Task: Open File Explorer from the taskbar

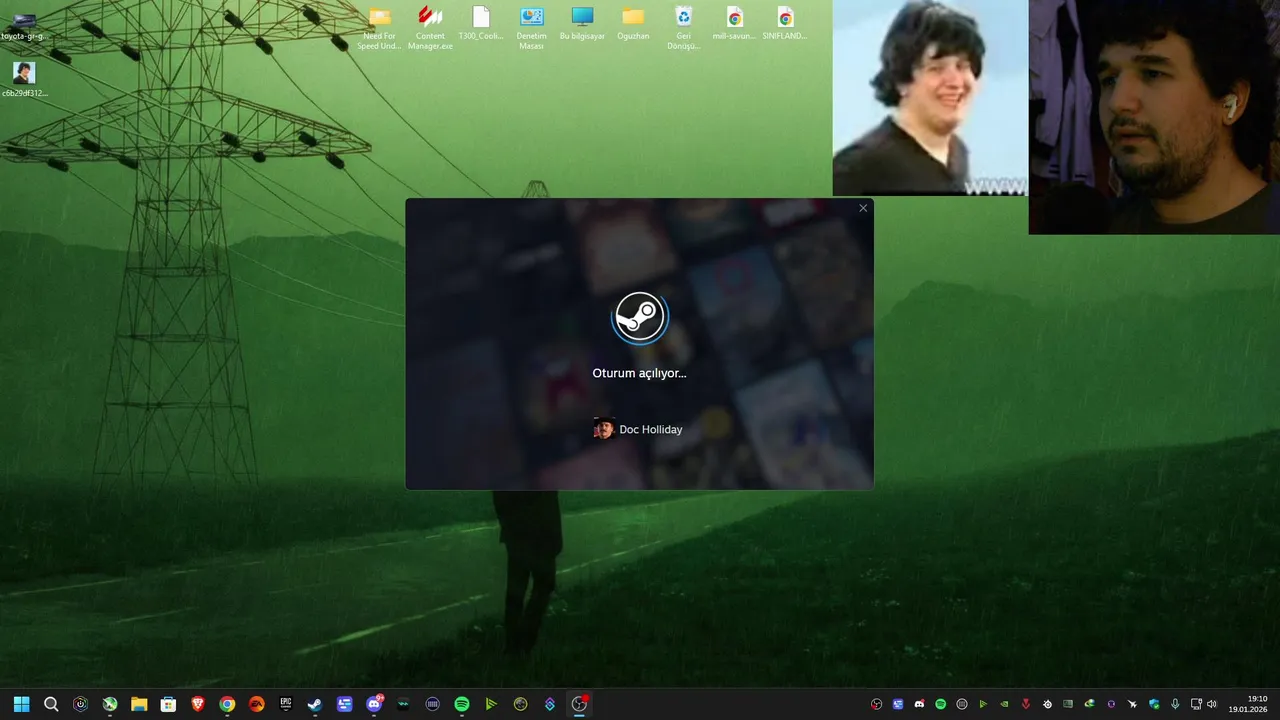Action: point(139,704)
